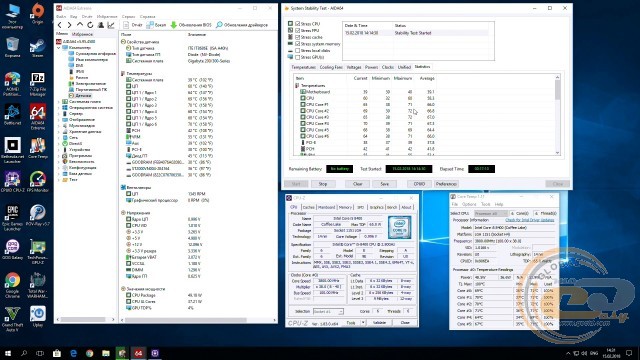The image size is (640, 360).
Task: Open FPS Monitor desktop icon
Action: 38,182
